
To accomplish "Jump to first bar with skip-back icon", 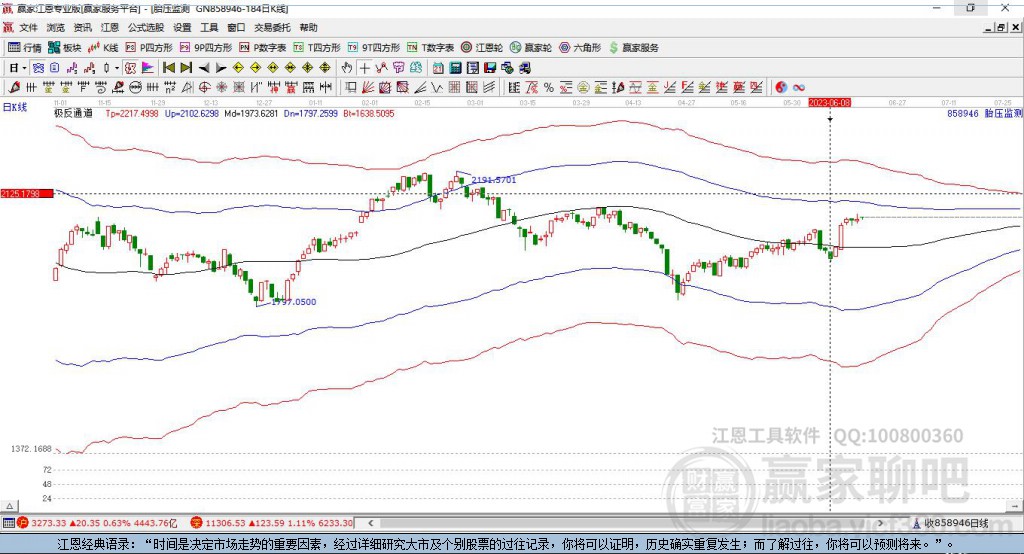I will point(169,68).
